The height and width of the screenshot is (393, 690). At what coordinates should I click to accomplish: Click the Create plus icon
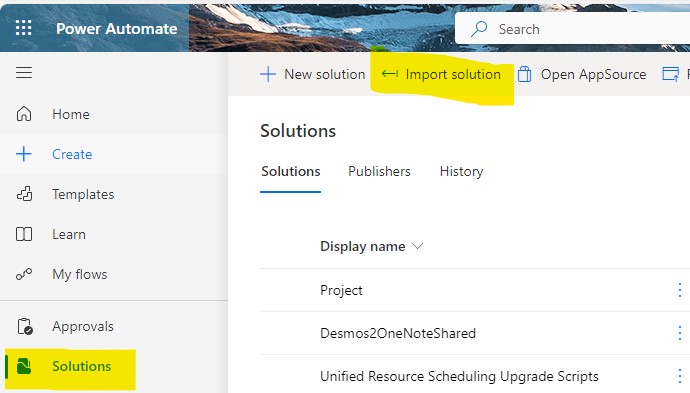(24, 154)
